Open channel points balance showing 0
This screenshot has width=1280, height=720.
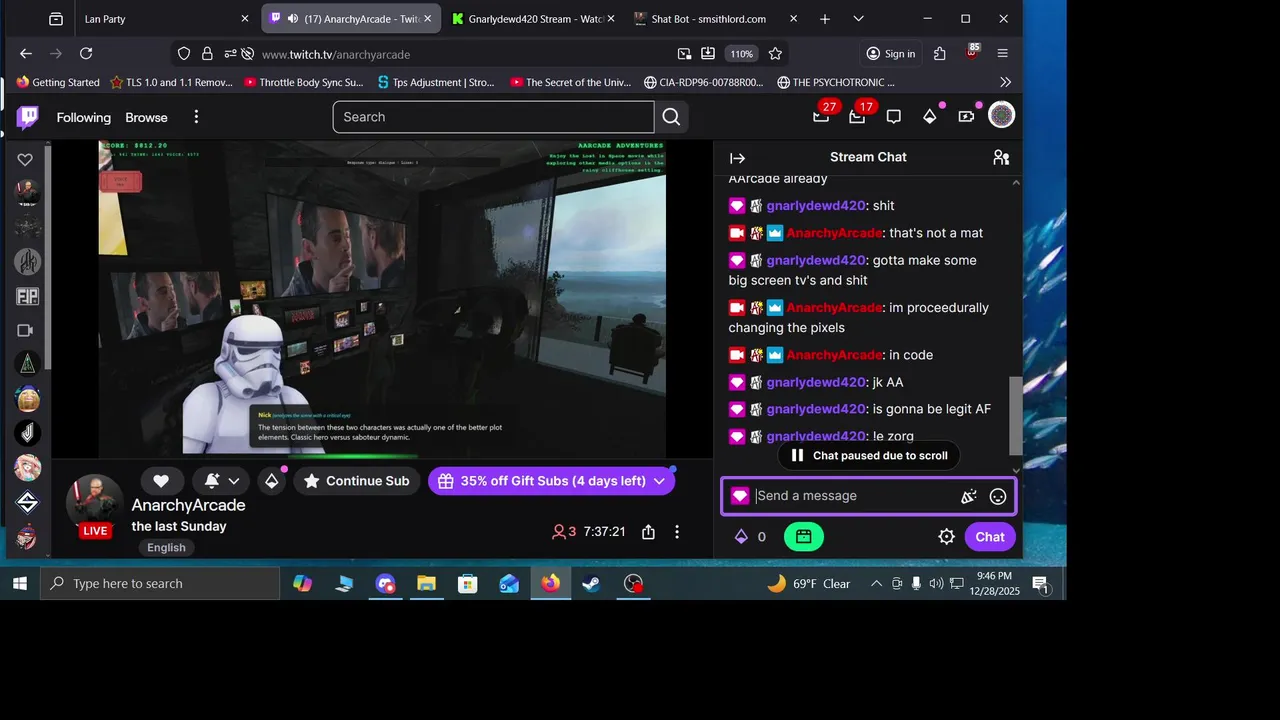pyautogui.click(x=750, y=537)
